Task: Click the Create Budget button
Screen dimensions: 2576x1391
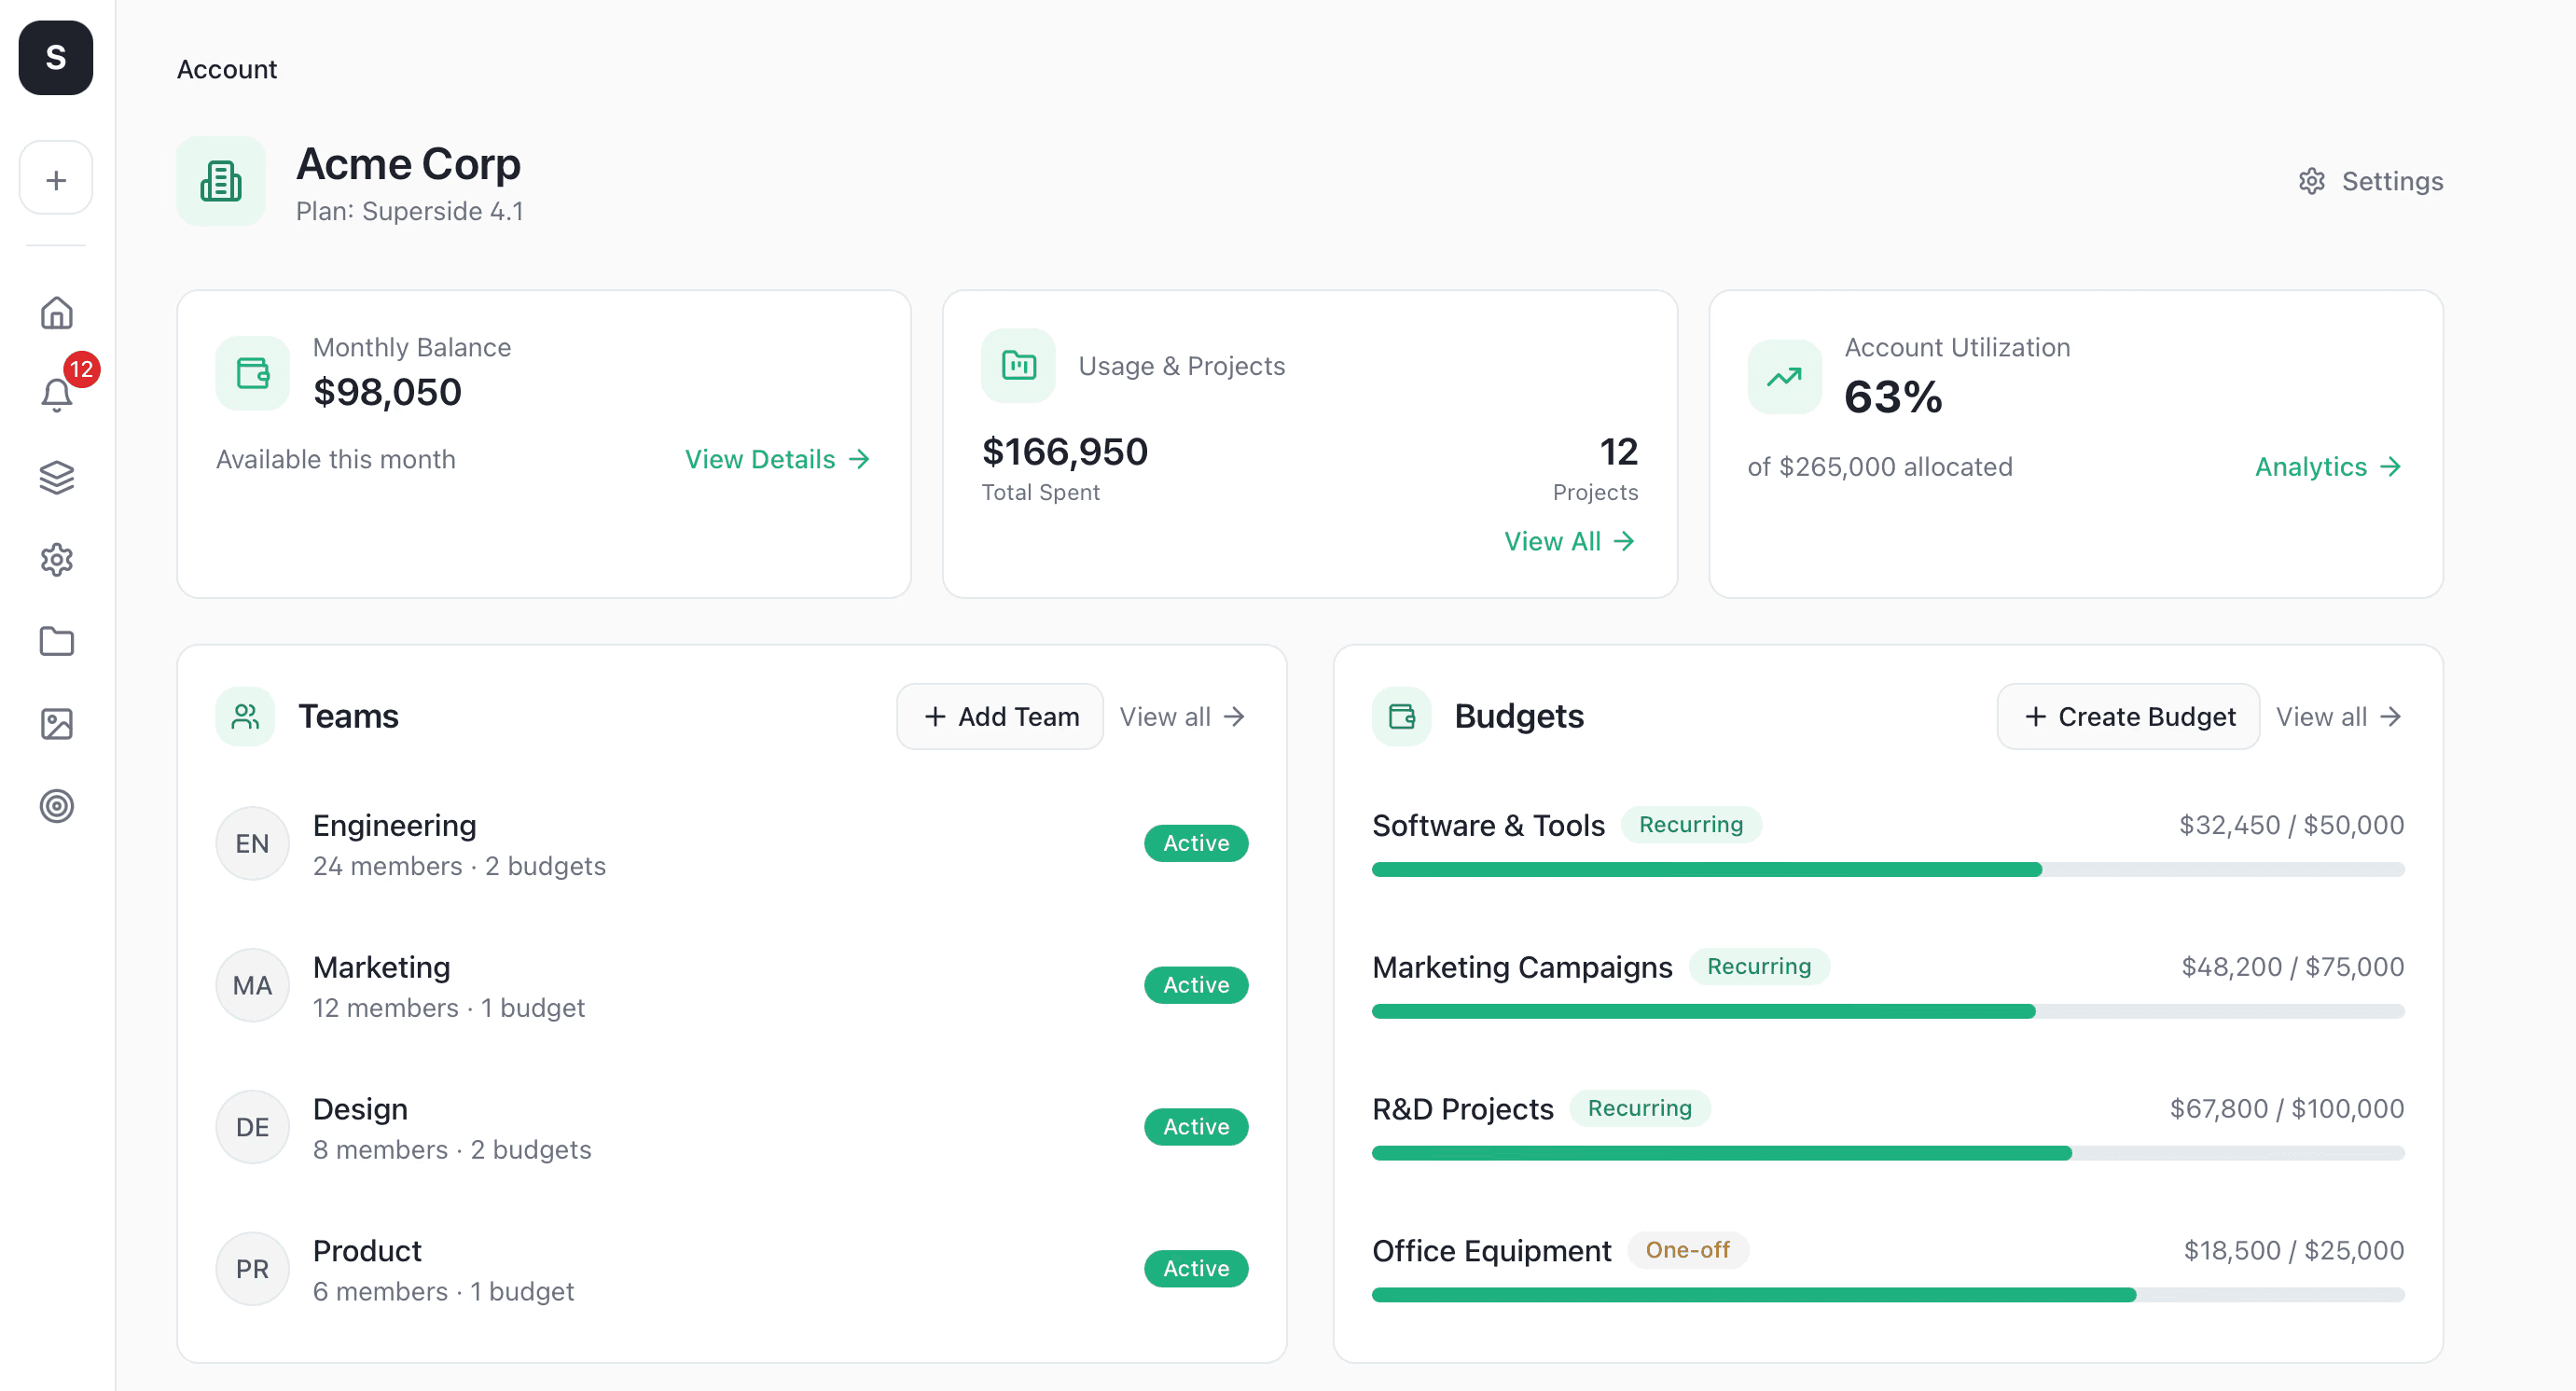Action: [2128, 716]
